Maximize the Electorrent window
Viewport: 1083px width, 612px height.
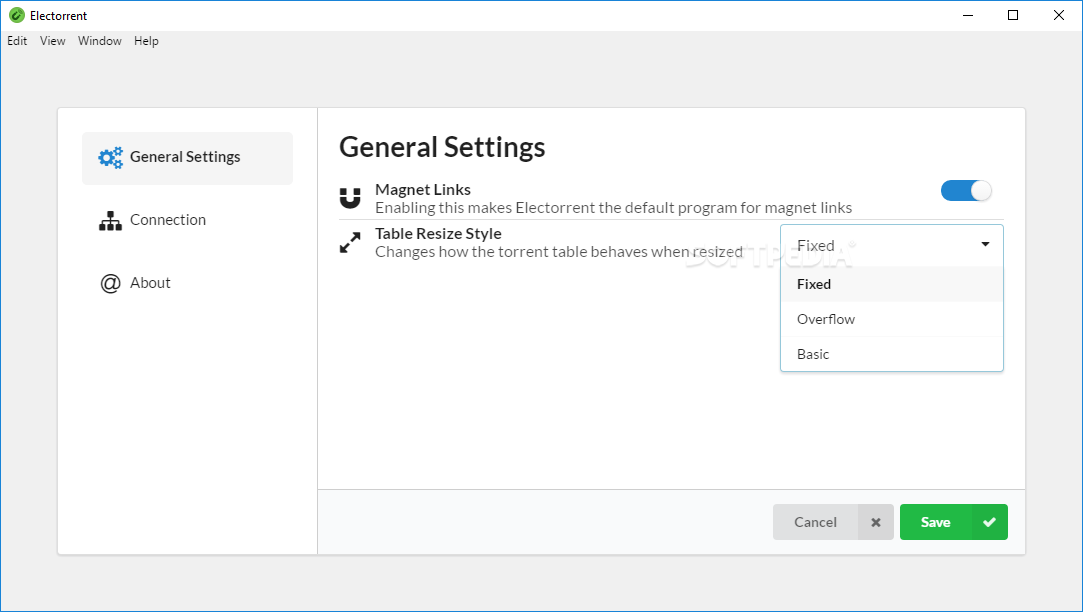coord(1013,15)
